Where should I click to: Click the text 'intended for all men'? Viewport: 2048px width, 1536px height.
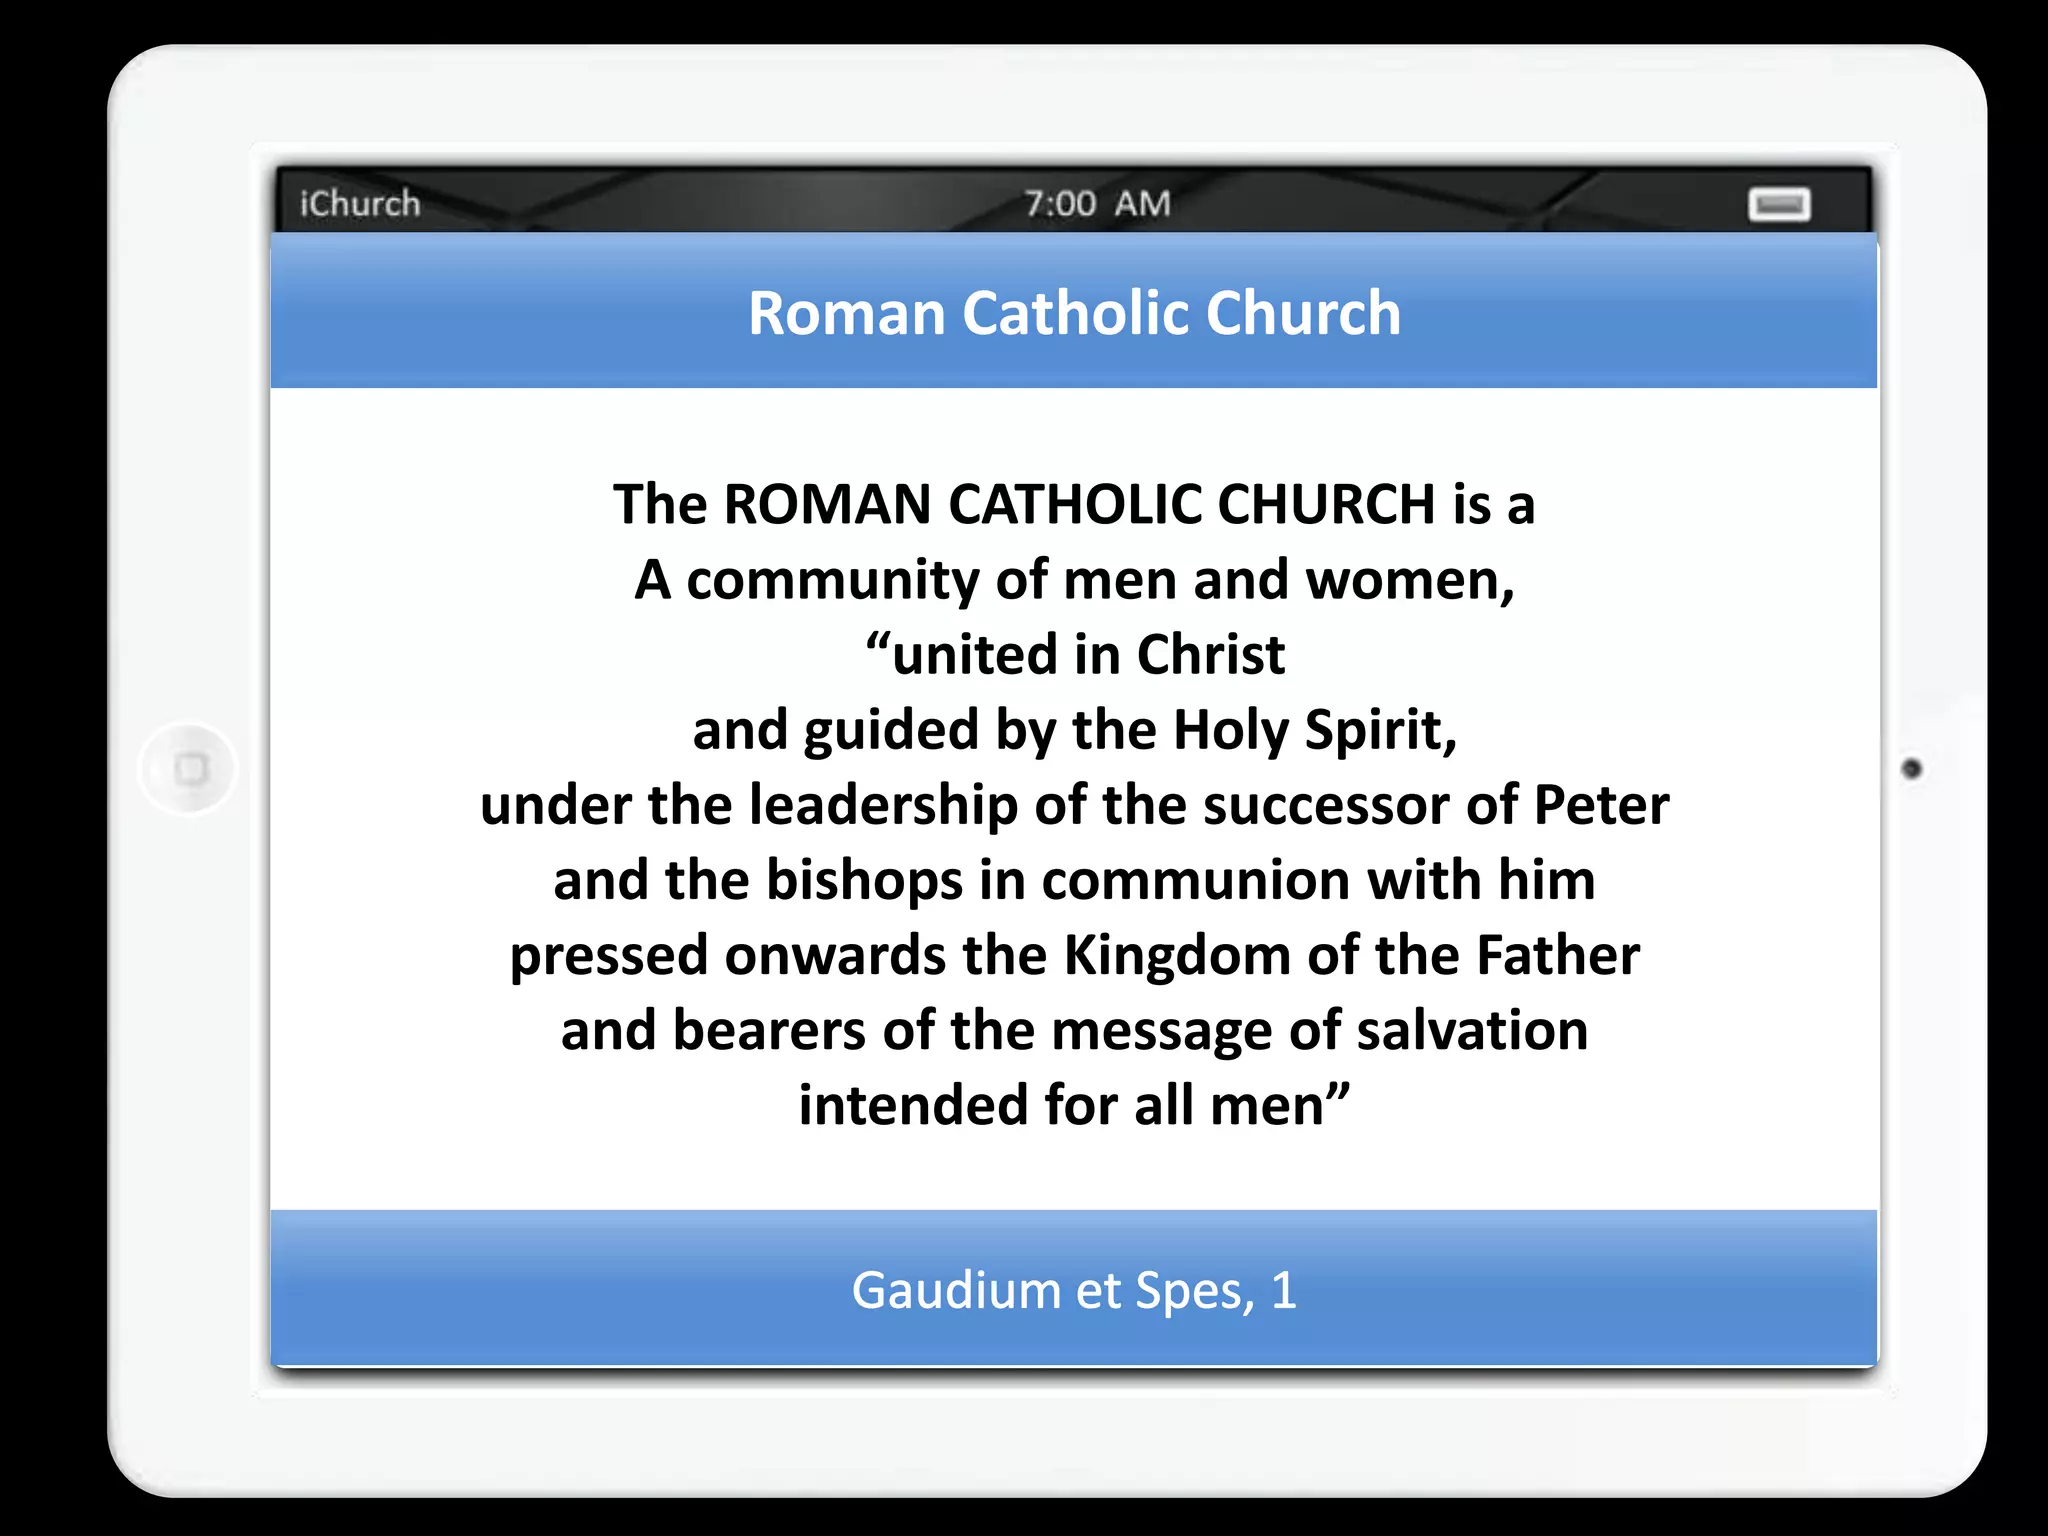pos(1061,1106)
